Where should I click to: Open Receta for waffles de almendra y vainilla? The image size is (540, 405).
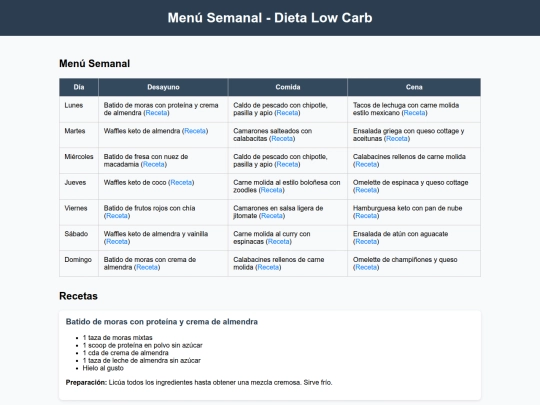(x=117, y=241)
